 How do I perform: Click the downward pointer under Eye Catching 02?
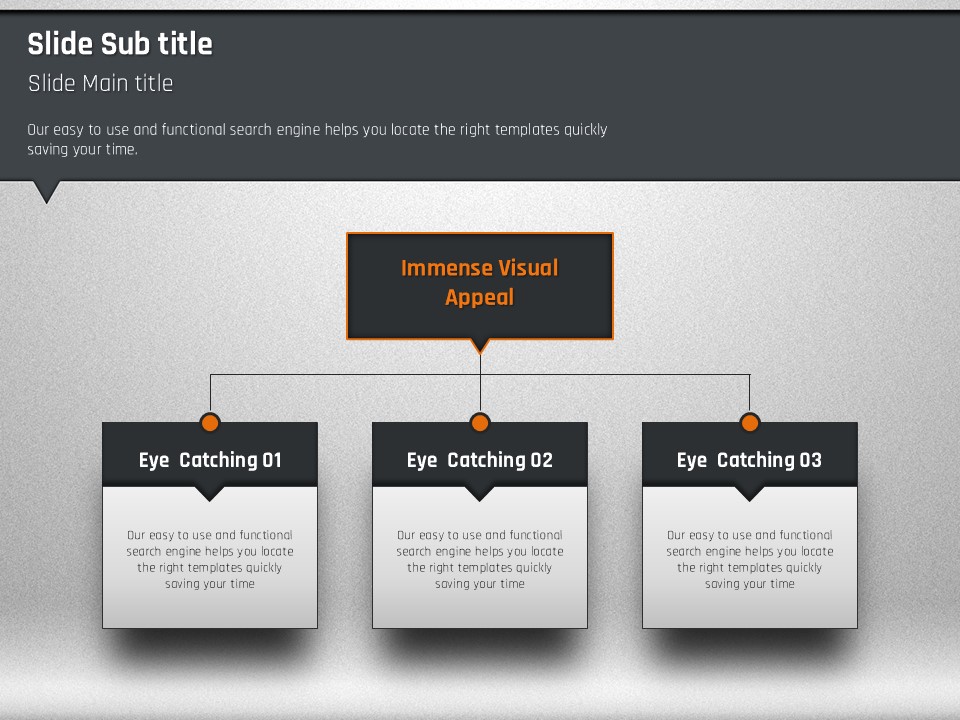click(x=479, y=493)
